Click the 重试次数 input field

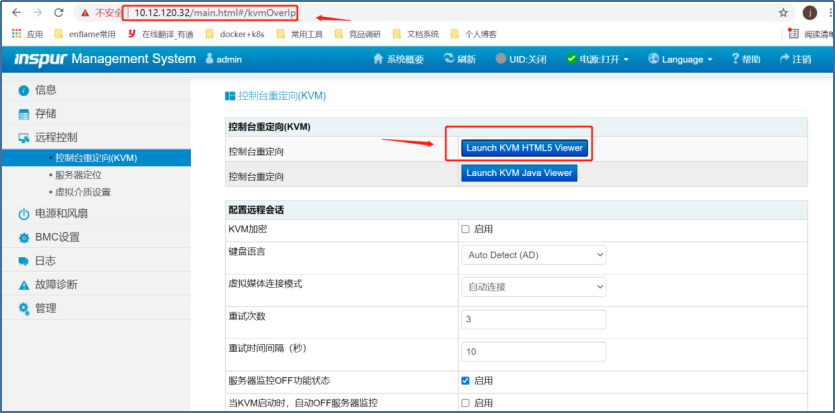[x=533, y=319]
